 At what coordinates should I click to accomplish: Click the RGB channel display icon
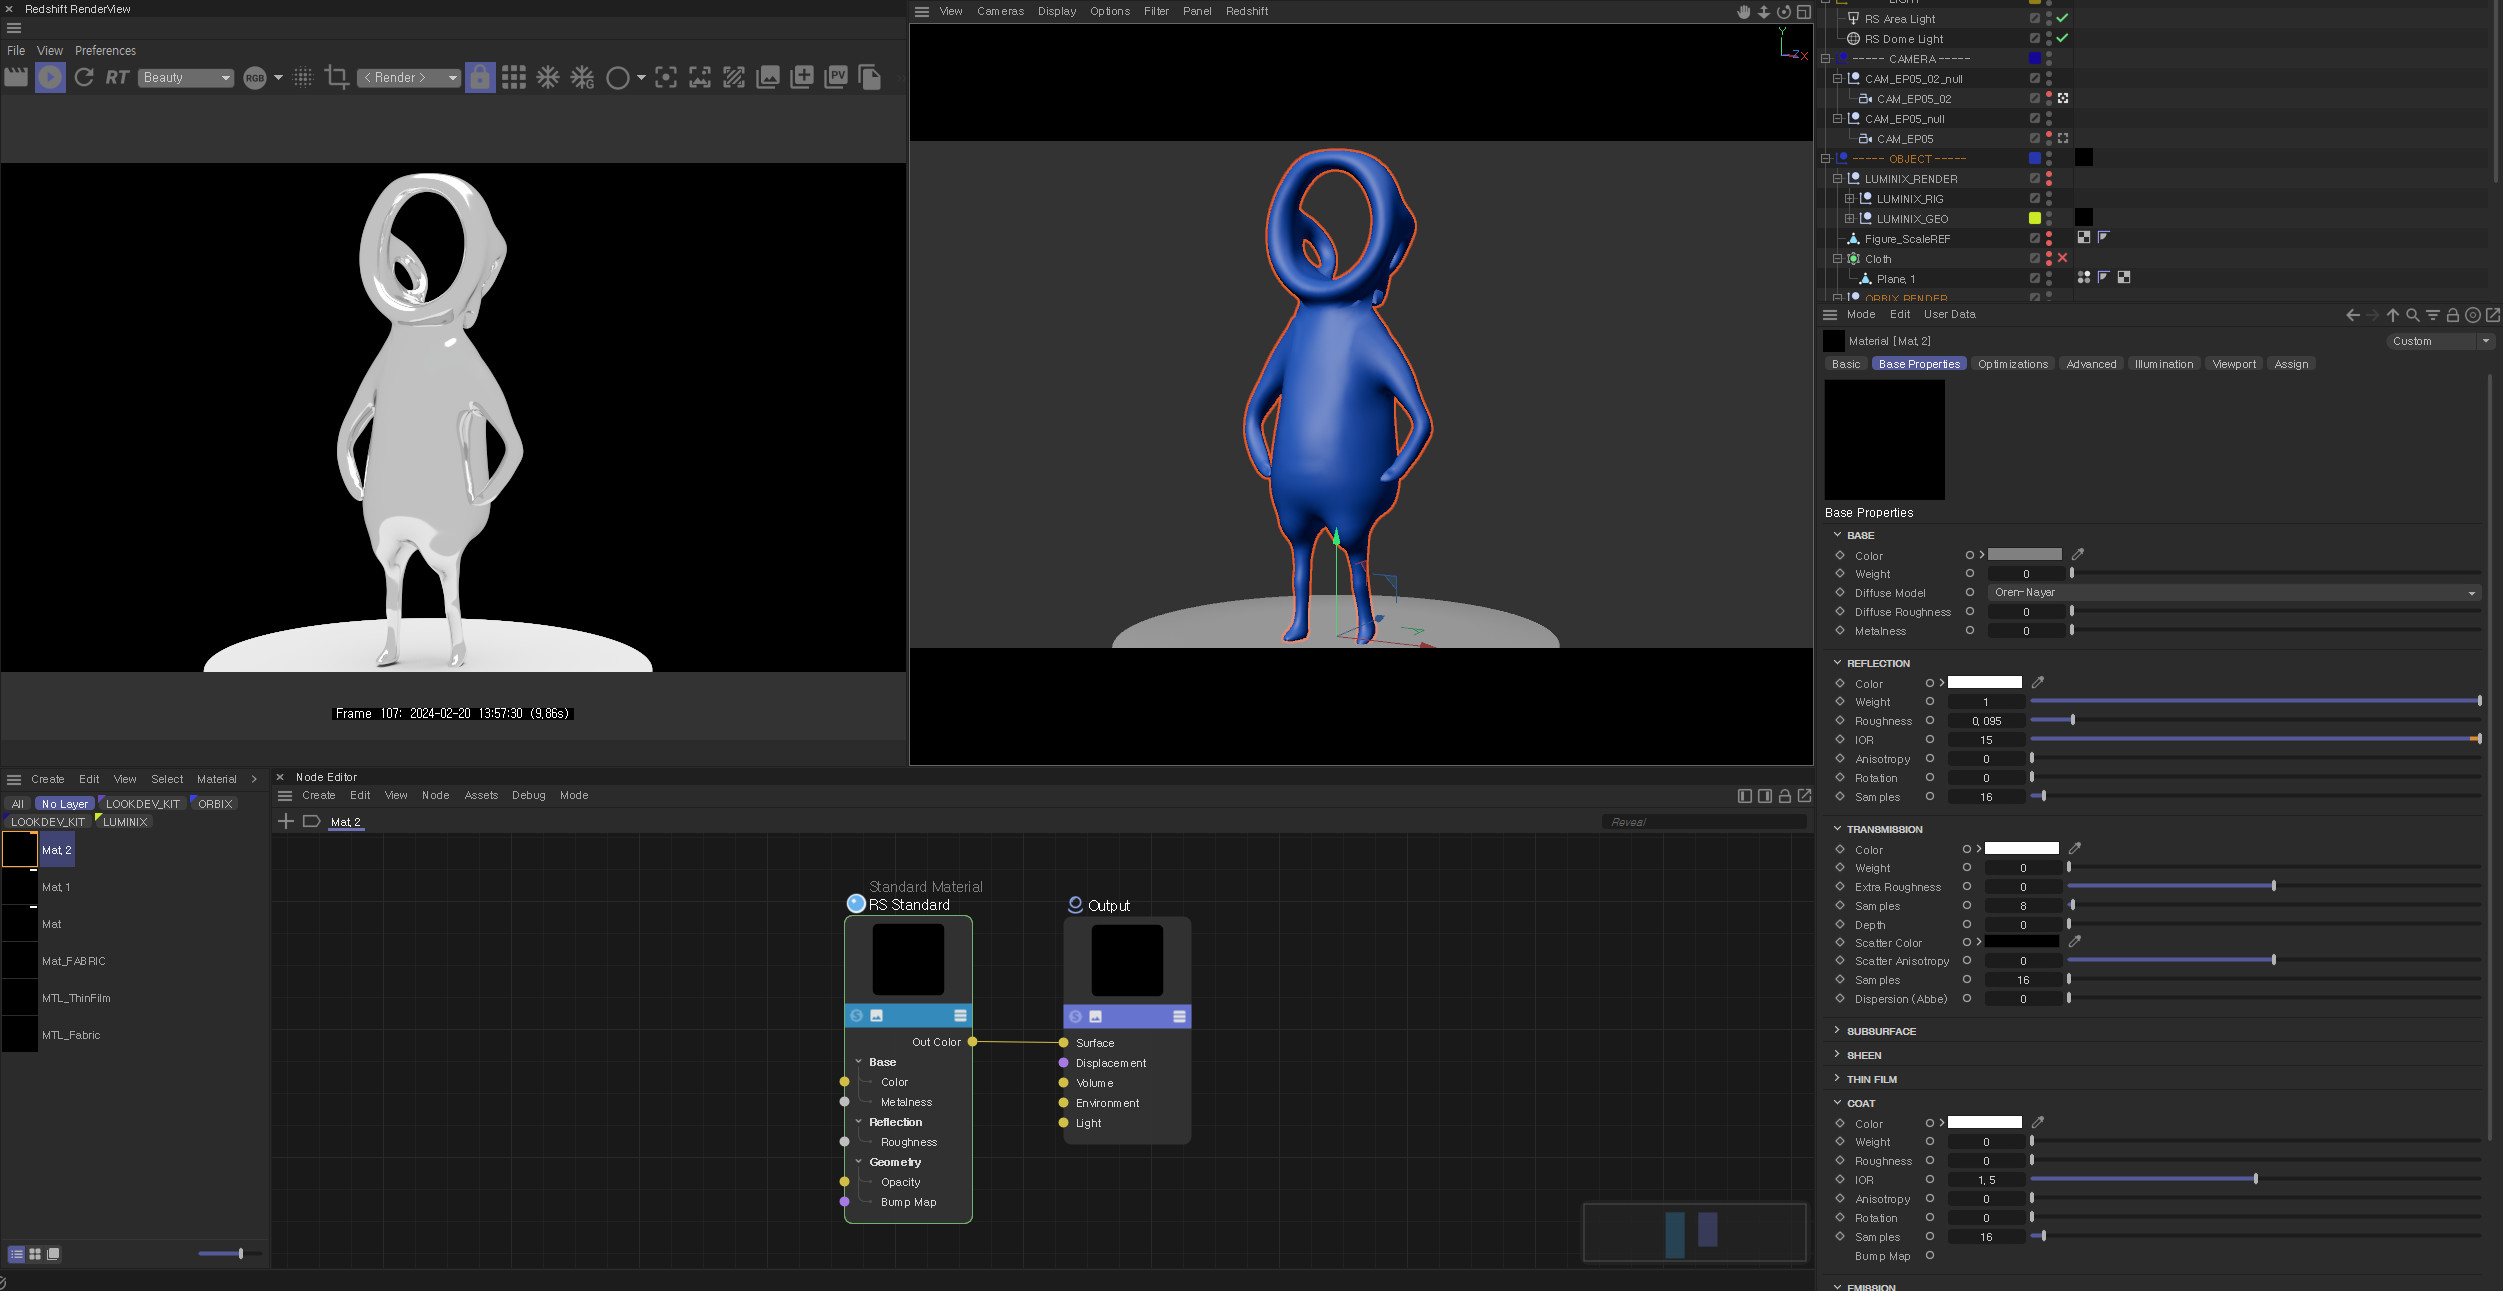tap(255, 78)
